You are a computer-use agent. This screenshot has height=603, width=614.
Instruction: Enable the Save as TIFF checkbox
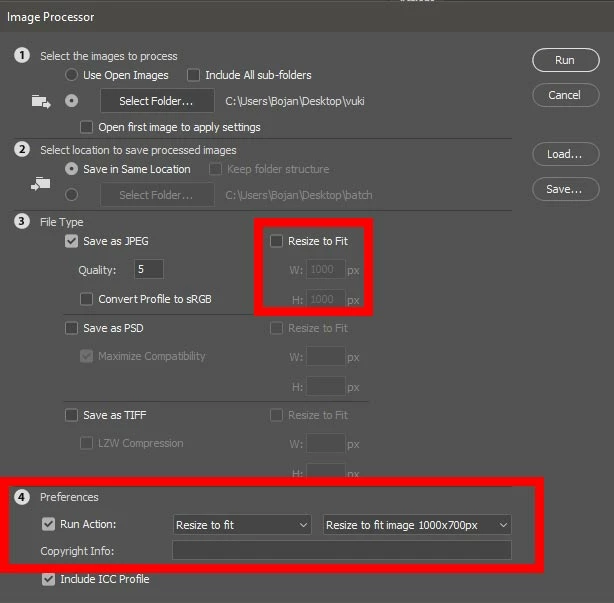71,415
